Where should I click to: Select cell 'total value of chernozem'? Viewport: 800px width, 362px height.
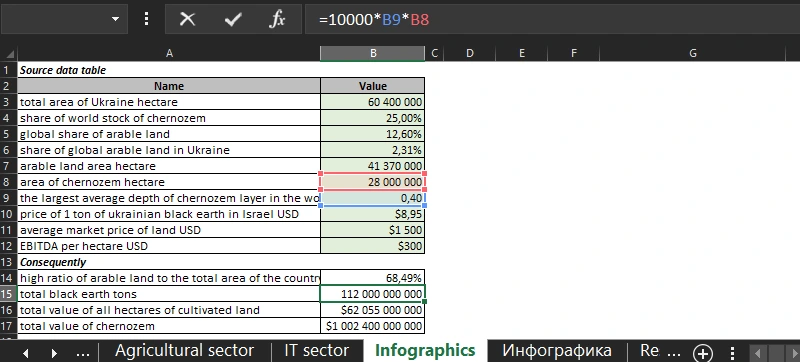(169, 326)
